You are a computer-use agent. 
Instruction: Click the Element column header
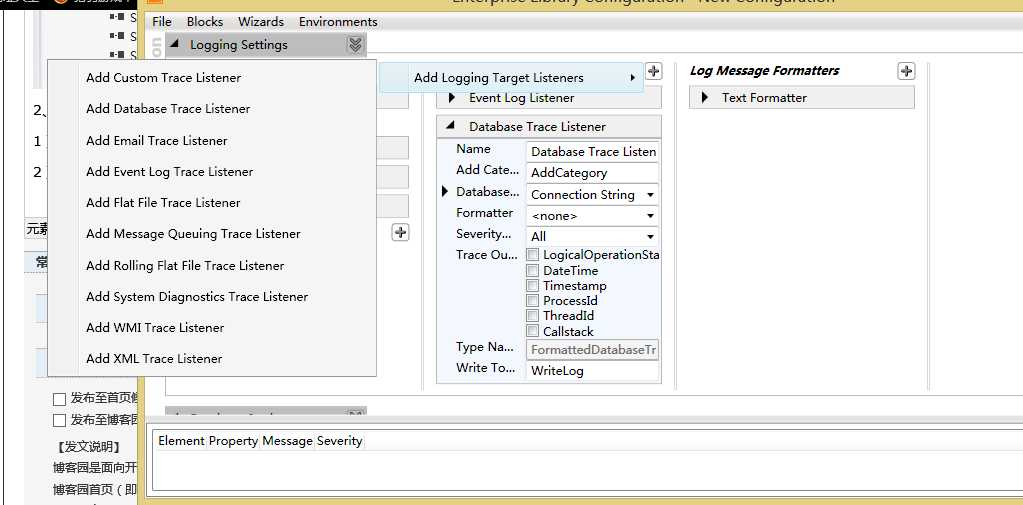tap(181, 441)
